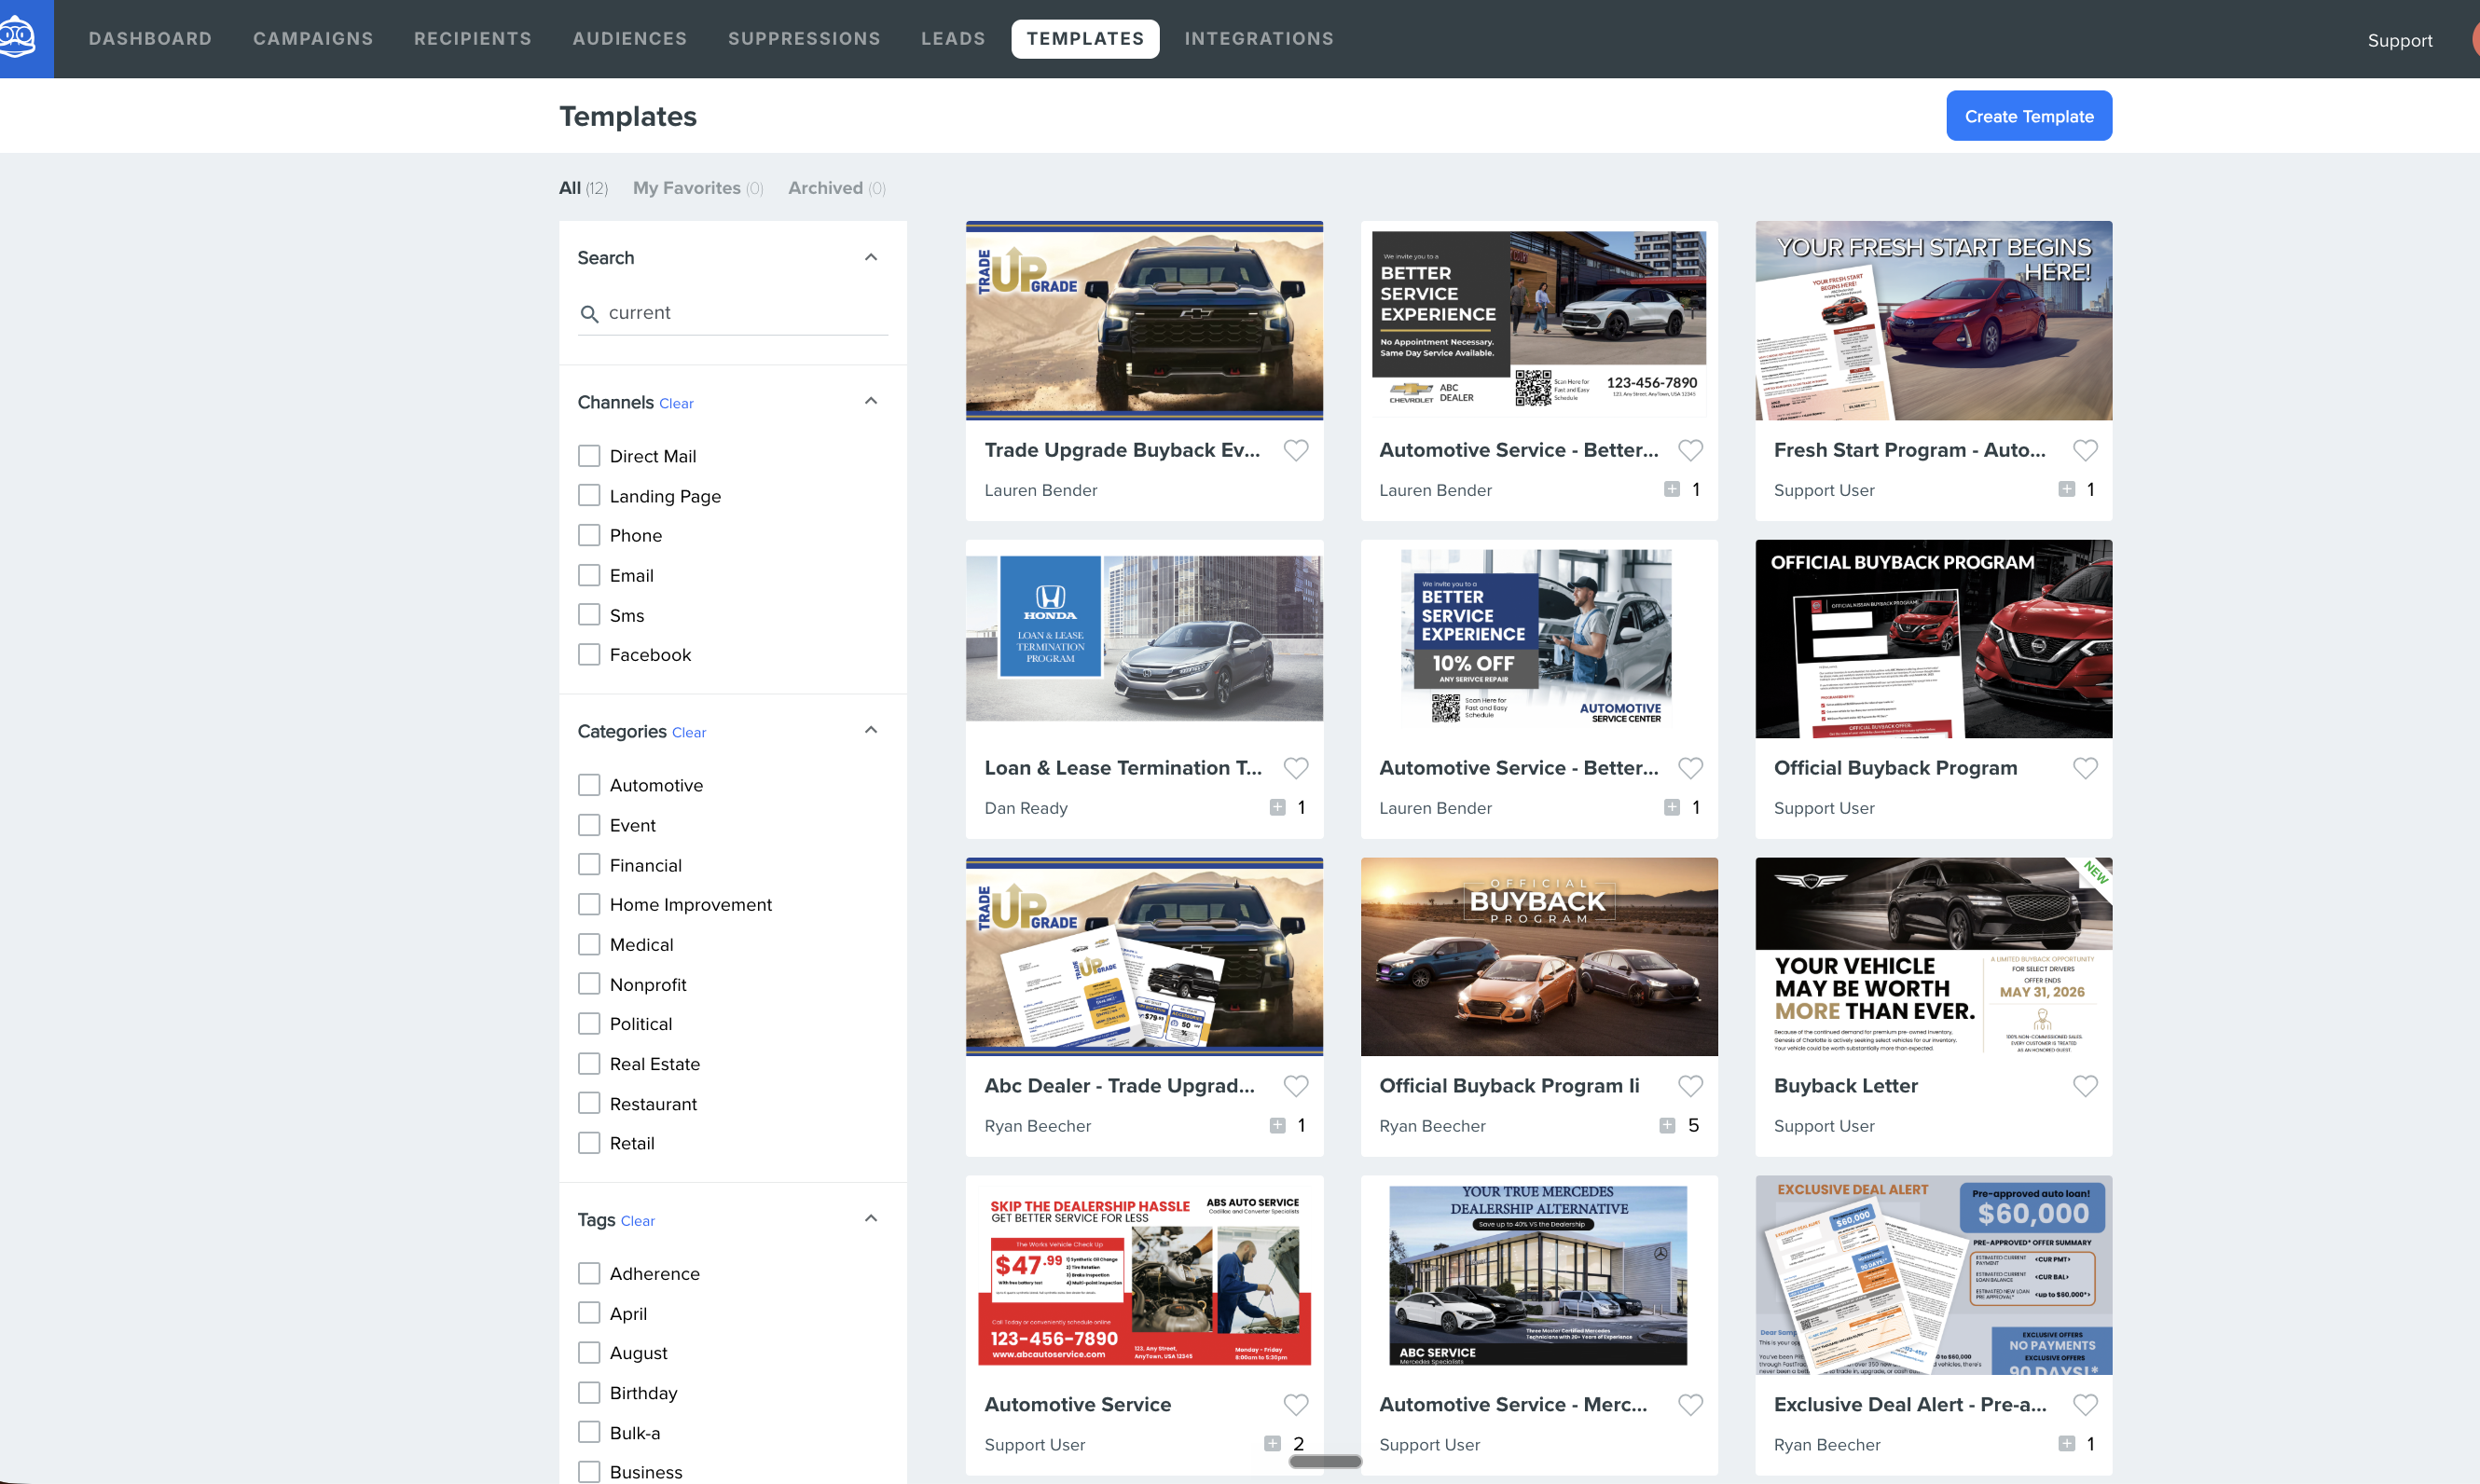Viewport: 2480px width, 1484px height.
Task: Check the Financial category
Action: pos(589,865)
